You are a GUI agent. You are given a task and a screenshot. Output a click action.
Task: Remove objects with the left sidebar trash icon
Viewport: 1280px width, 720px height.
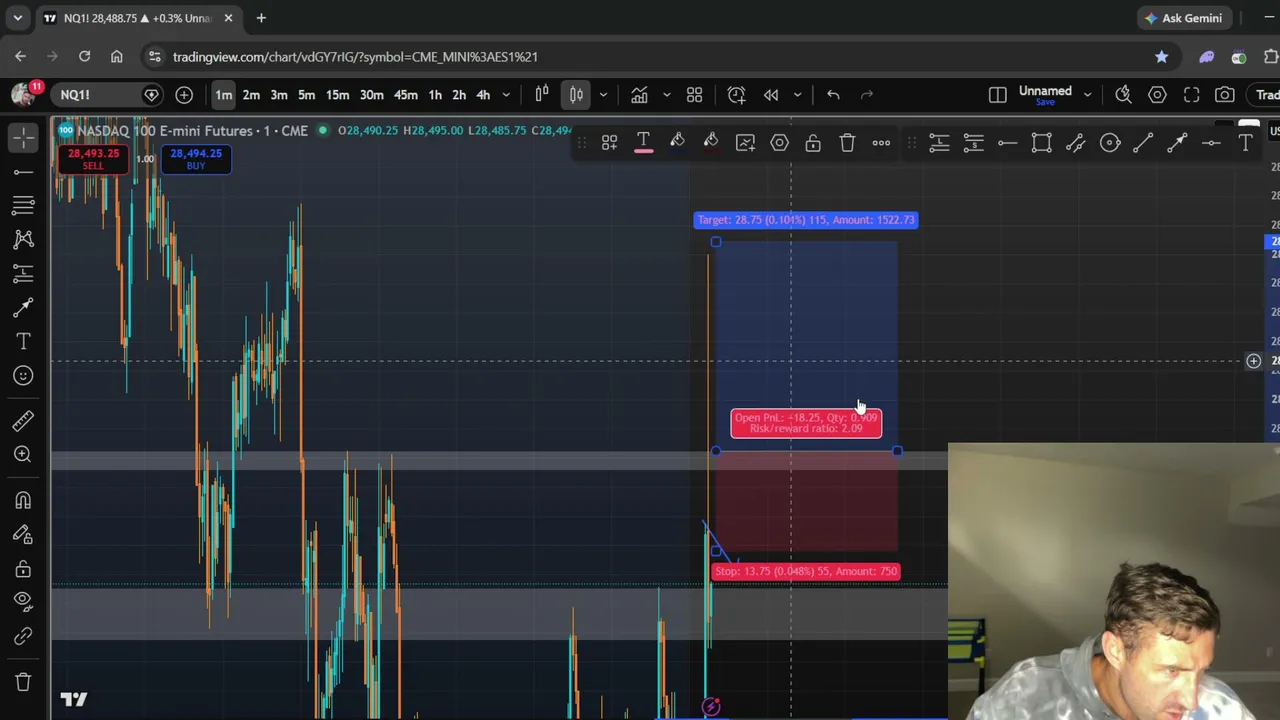[23, 682]
